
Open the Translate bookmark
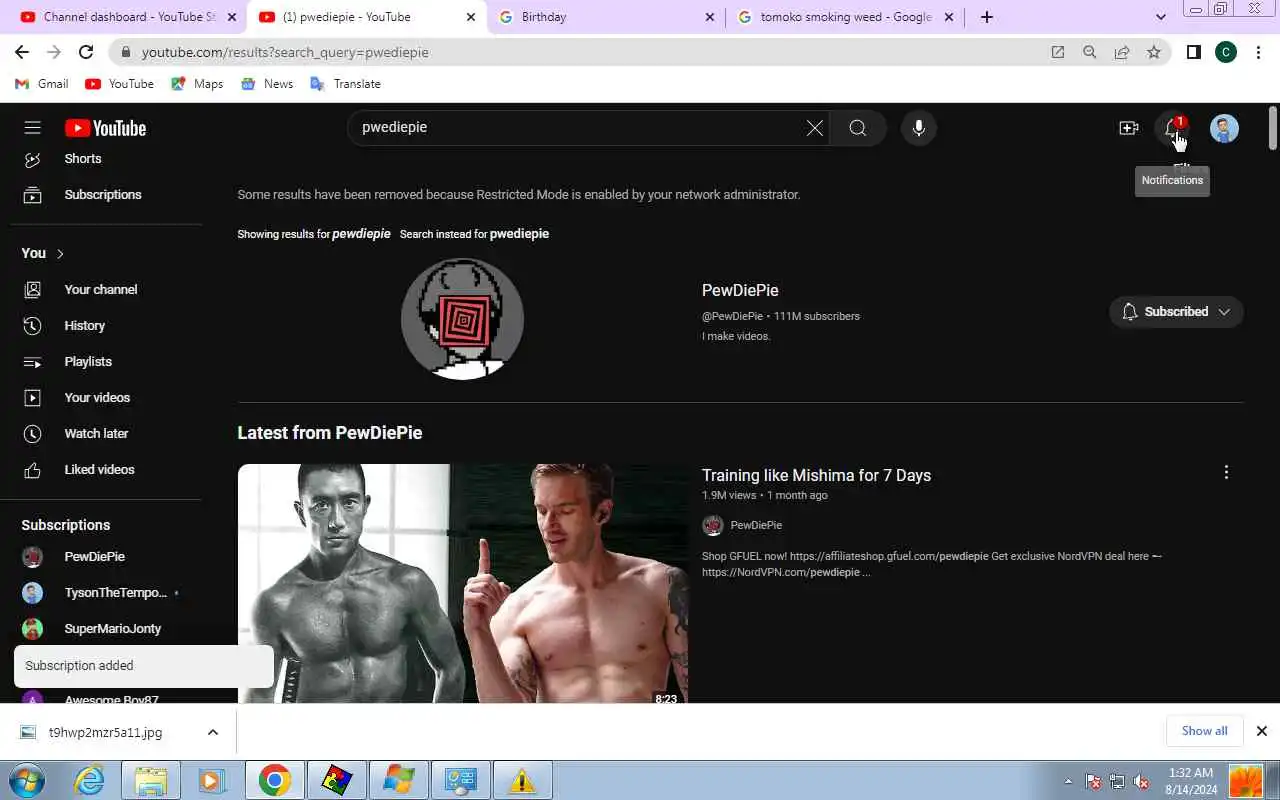(x=346, y=84)
